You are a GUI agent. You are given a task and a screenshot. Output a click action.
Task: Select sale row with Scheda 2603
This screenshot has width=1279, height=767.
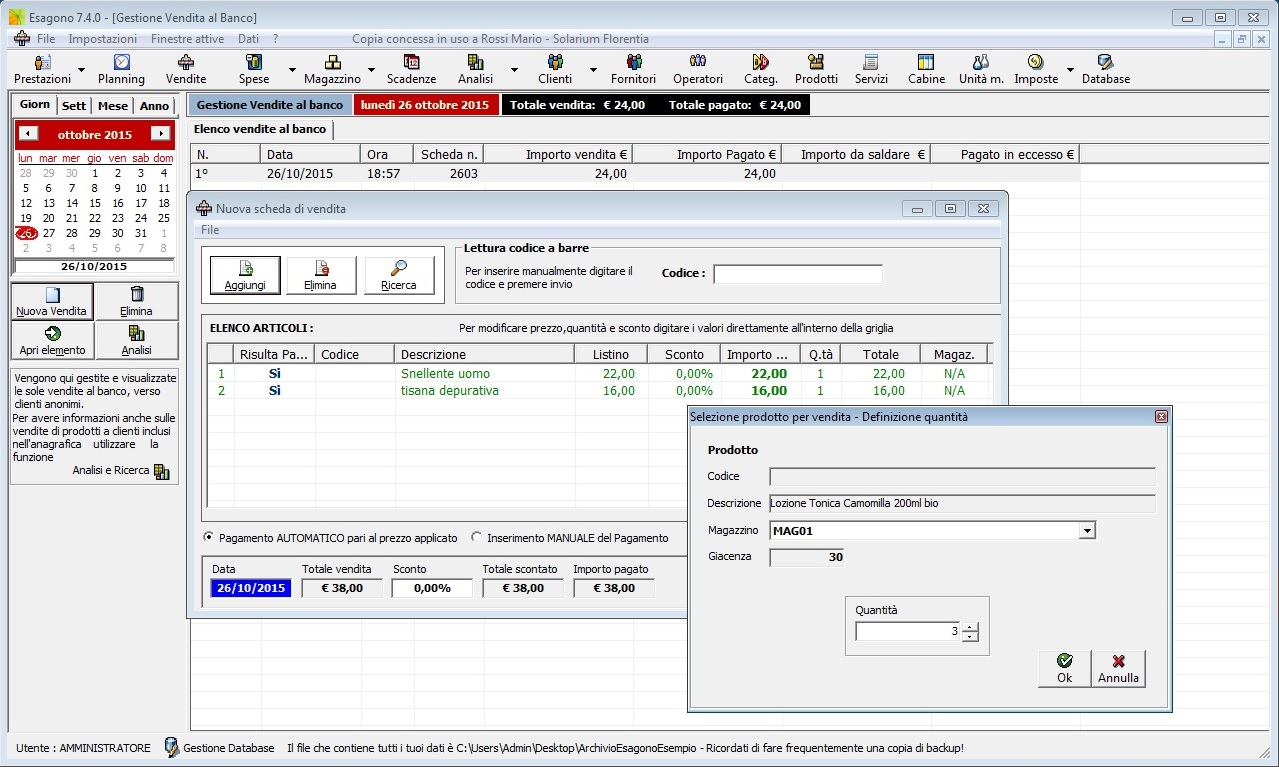(635, 174)
